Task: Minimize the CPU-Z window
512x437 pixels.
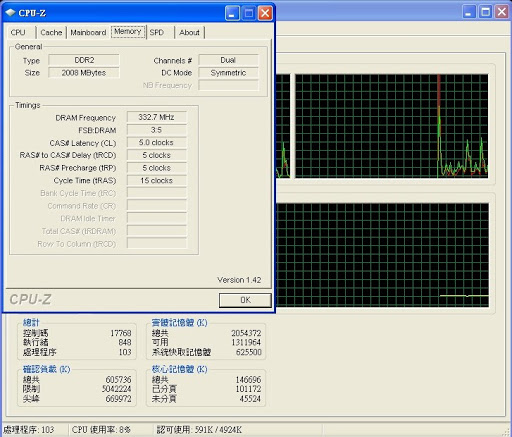Action: pos(232,13)
